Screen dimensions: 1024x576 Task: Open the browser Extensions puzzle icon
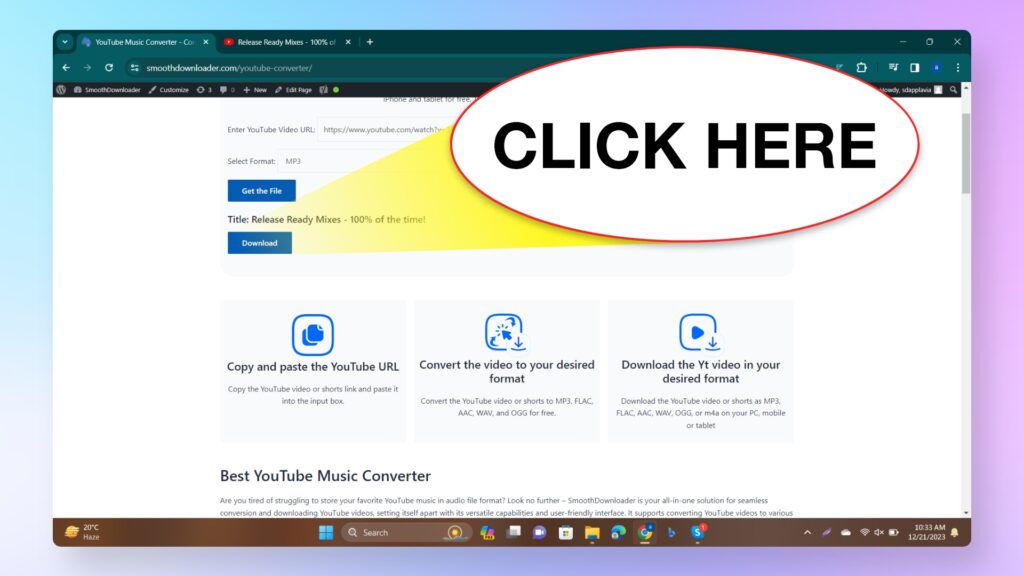(861, 67)
